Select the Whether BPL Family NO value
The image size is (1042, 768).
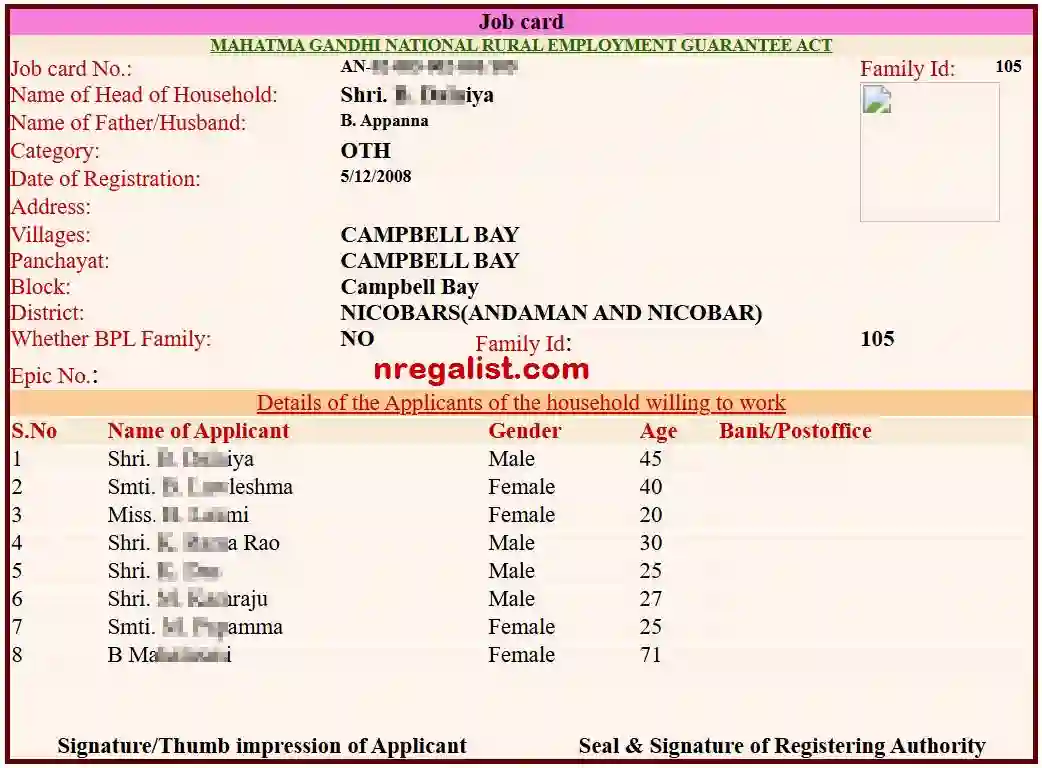click(356, 338)
